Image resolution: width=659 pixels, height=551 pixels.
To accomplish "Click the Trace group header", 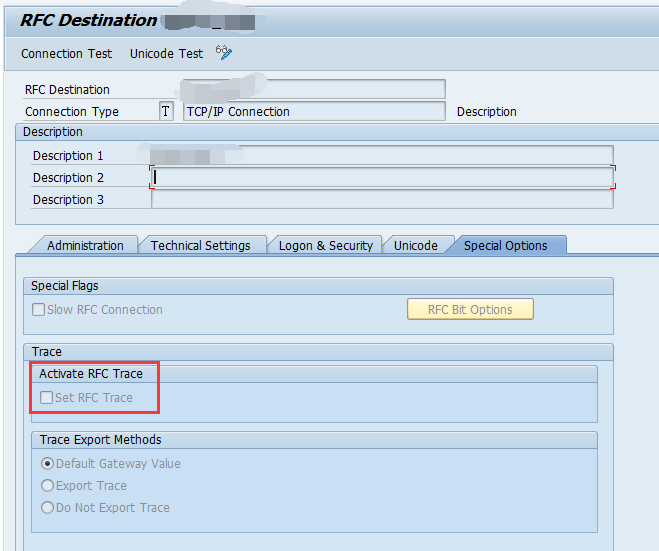I will coord(318,352).
